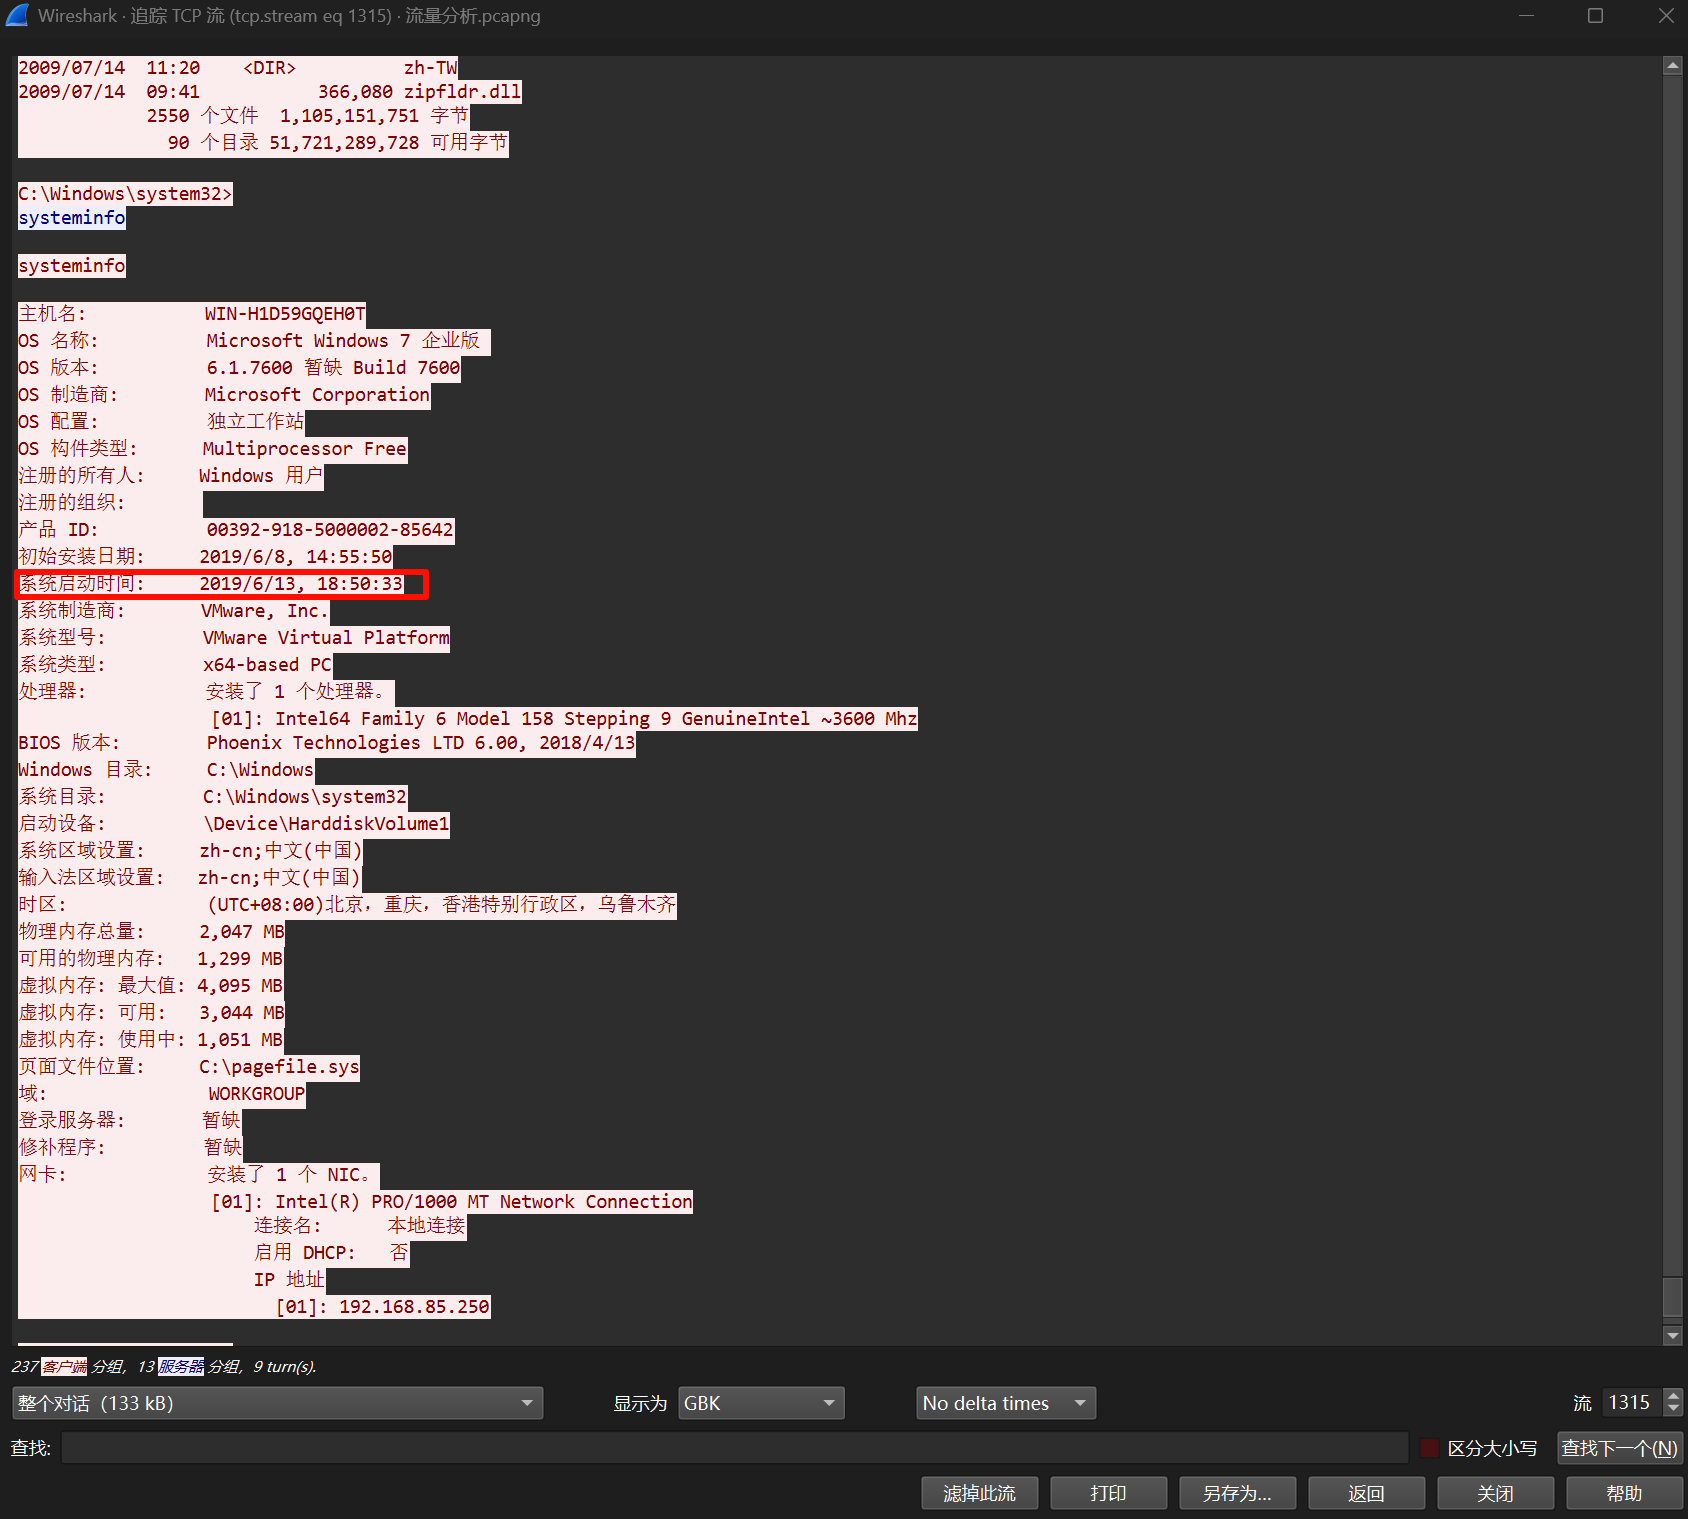This screenshot has height=1519, width=1688.
Task: Click the C:\pagefile.sys text
Action: (x=279, y=1067)
